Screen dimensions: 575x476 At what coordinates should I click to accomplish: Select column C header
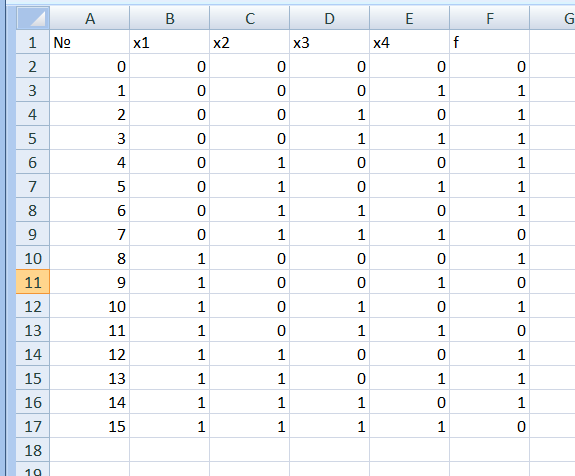tap(250, 18)
